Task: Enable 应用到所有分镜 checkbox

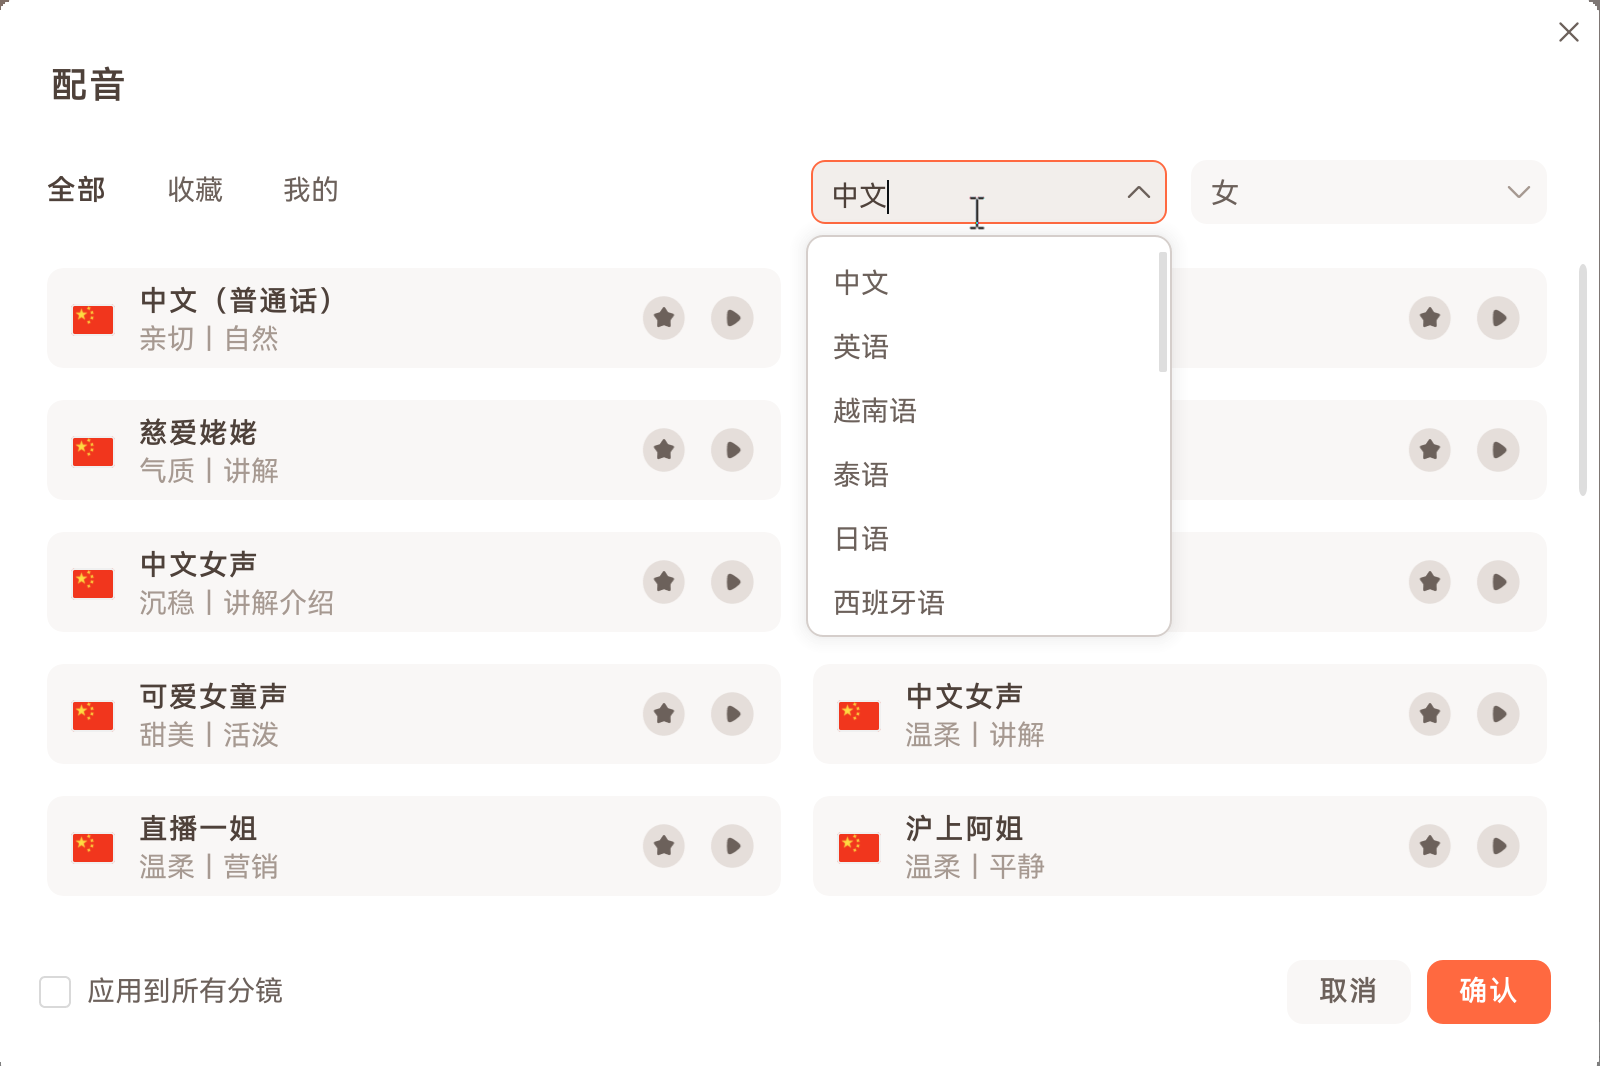Action: click(x=55, y=992)
